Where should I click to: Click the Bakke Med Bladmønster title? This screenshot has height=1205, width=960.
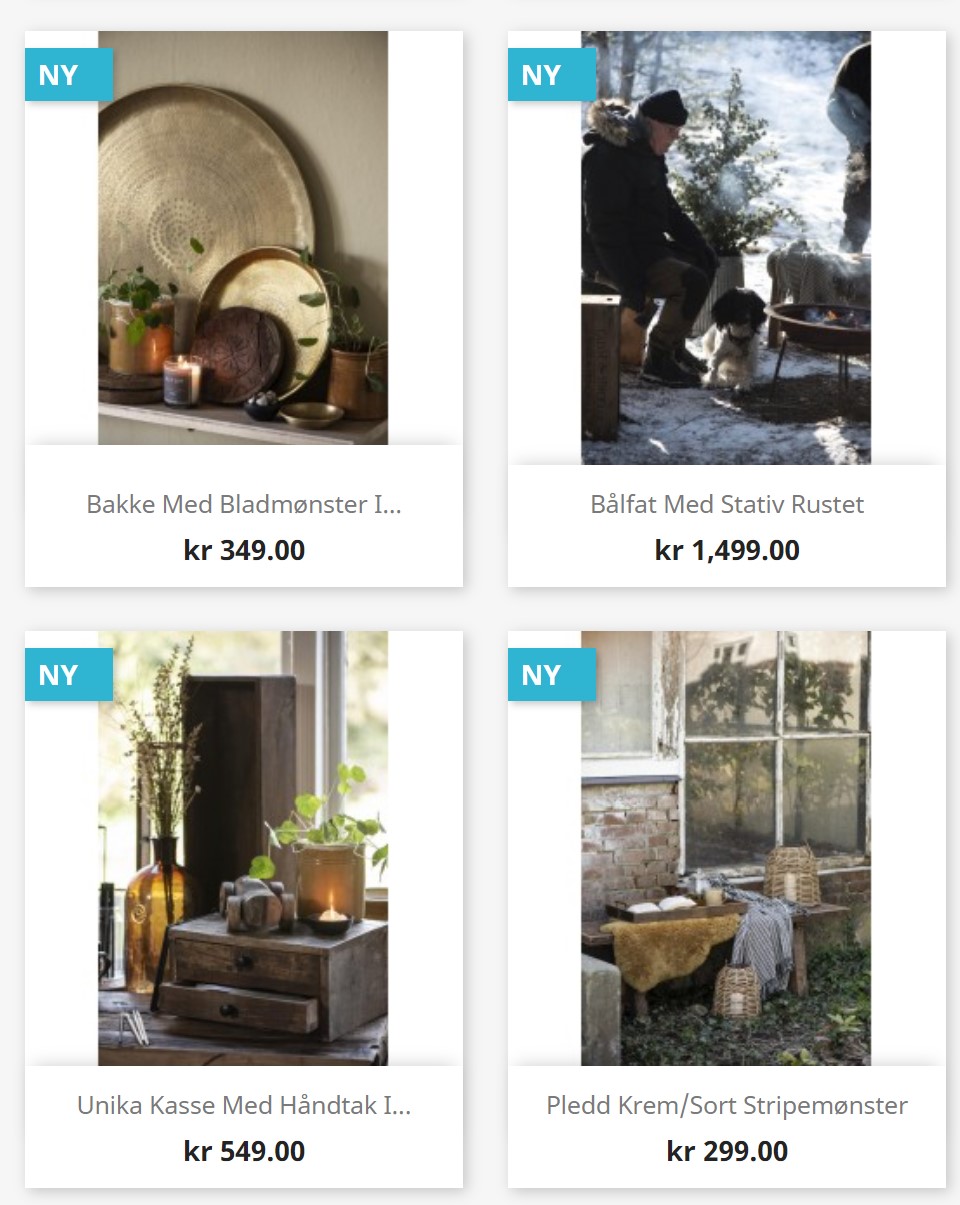(243, 504)
